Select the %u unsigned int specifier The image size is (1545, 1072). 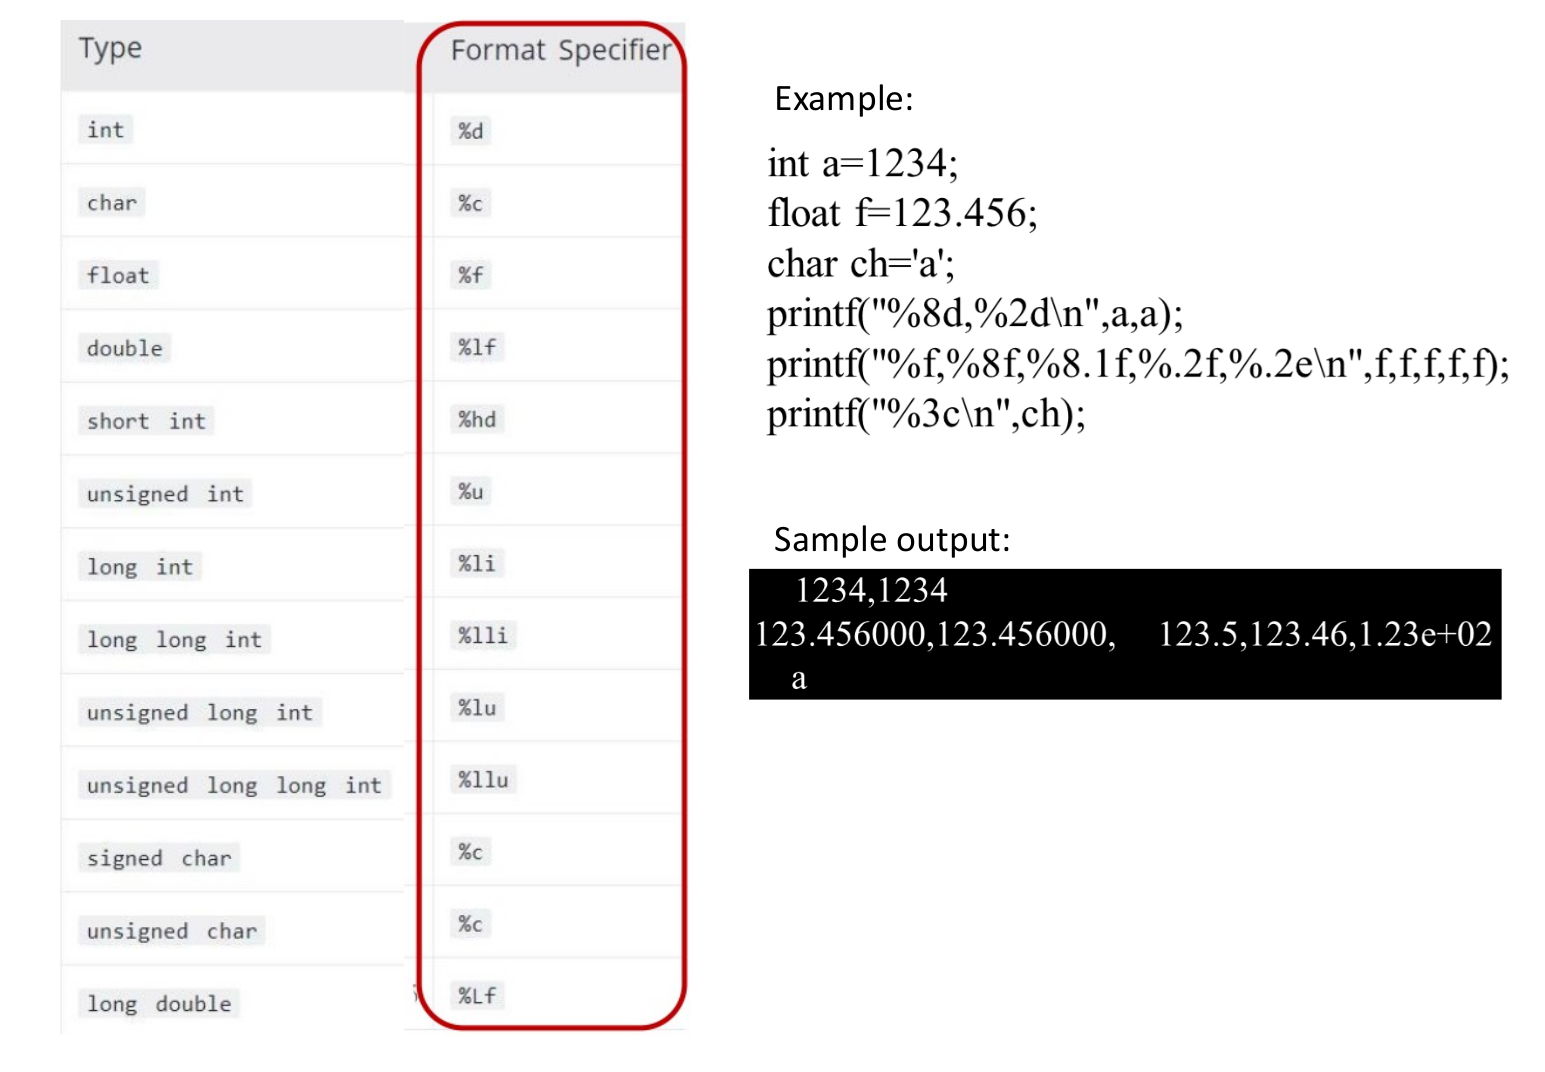click(471, 491)
